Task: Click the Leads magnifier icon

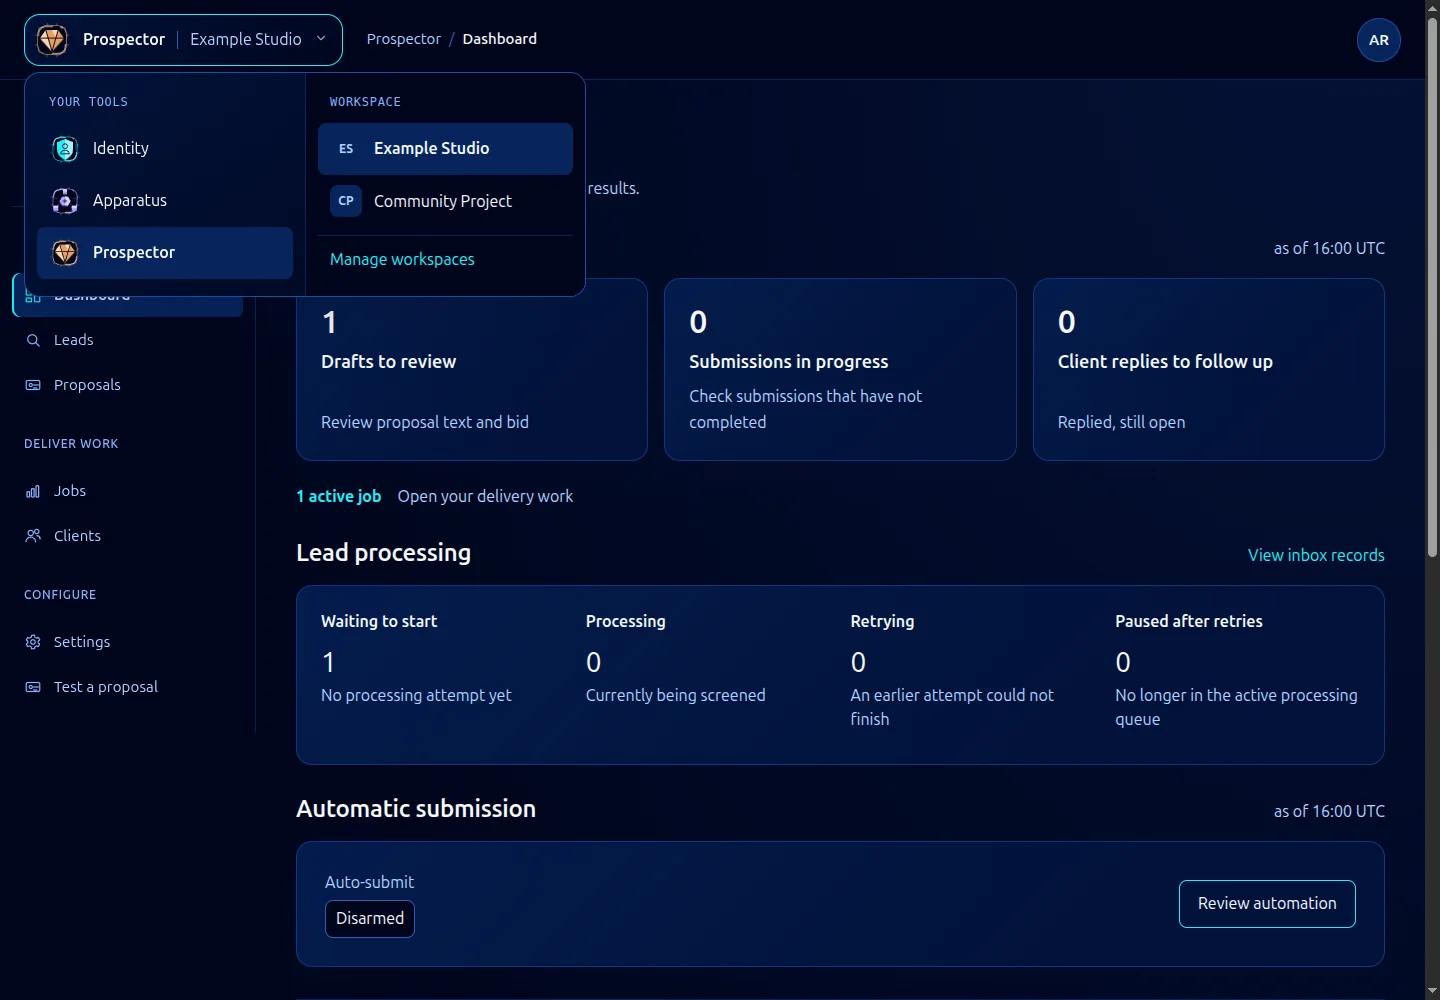Action: [33, 340]
